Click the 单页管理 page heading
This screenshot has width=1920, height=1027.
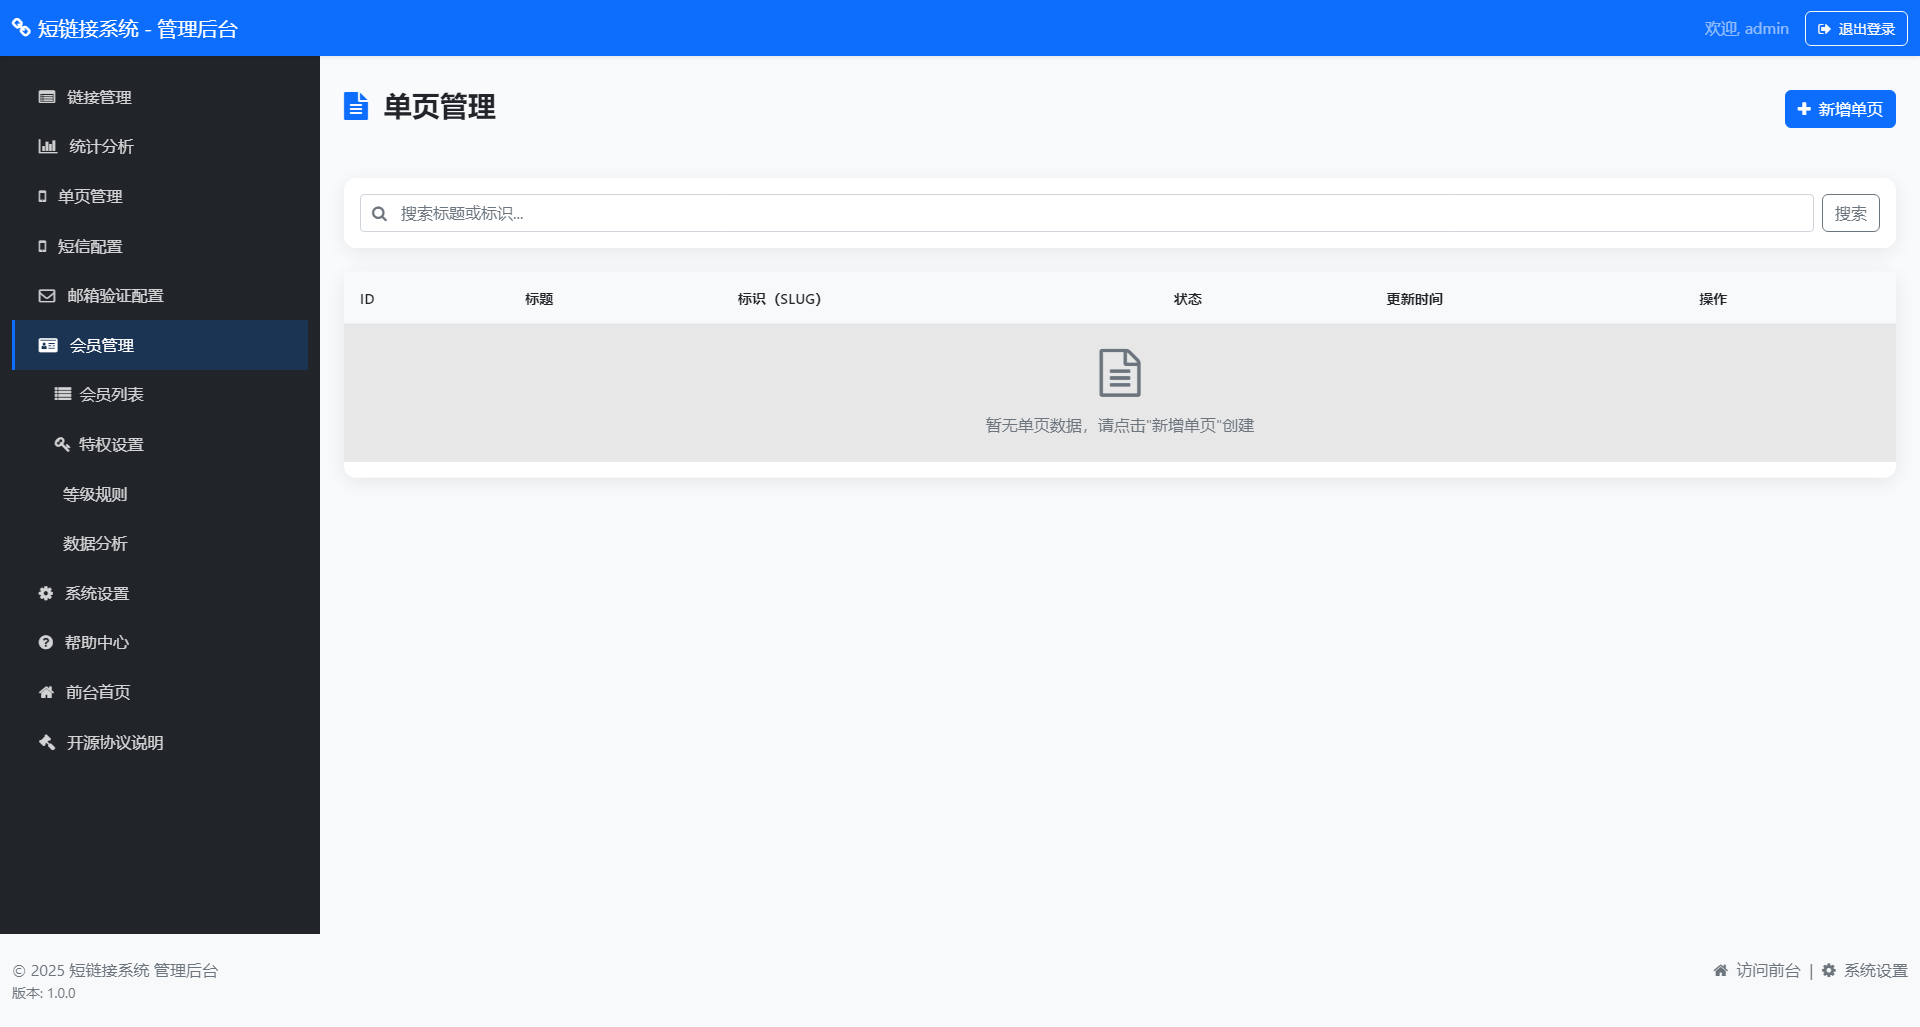pos(440,106)
